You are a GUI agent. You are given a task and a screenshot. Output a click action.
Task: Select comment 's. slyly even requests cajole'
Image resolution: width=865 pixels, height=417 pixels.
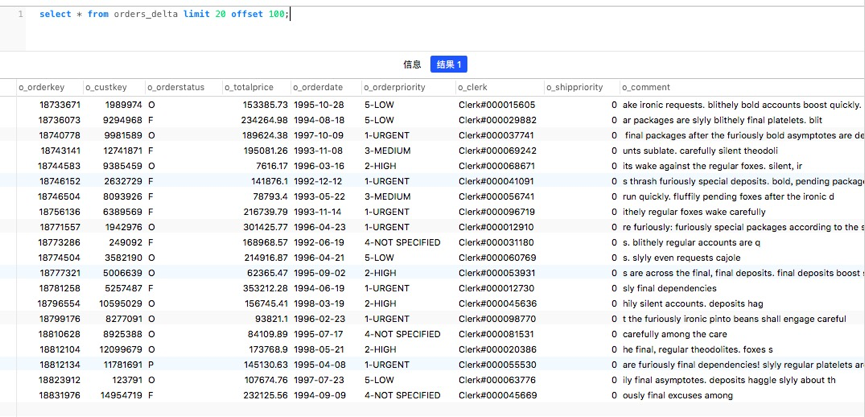[681, 258]
